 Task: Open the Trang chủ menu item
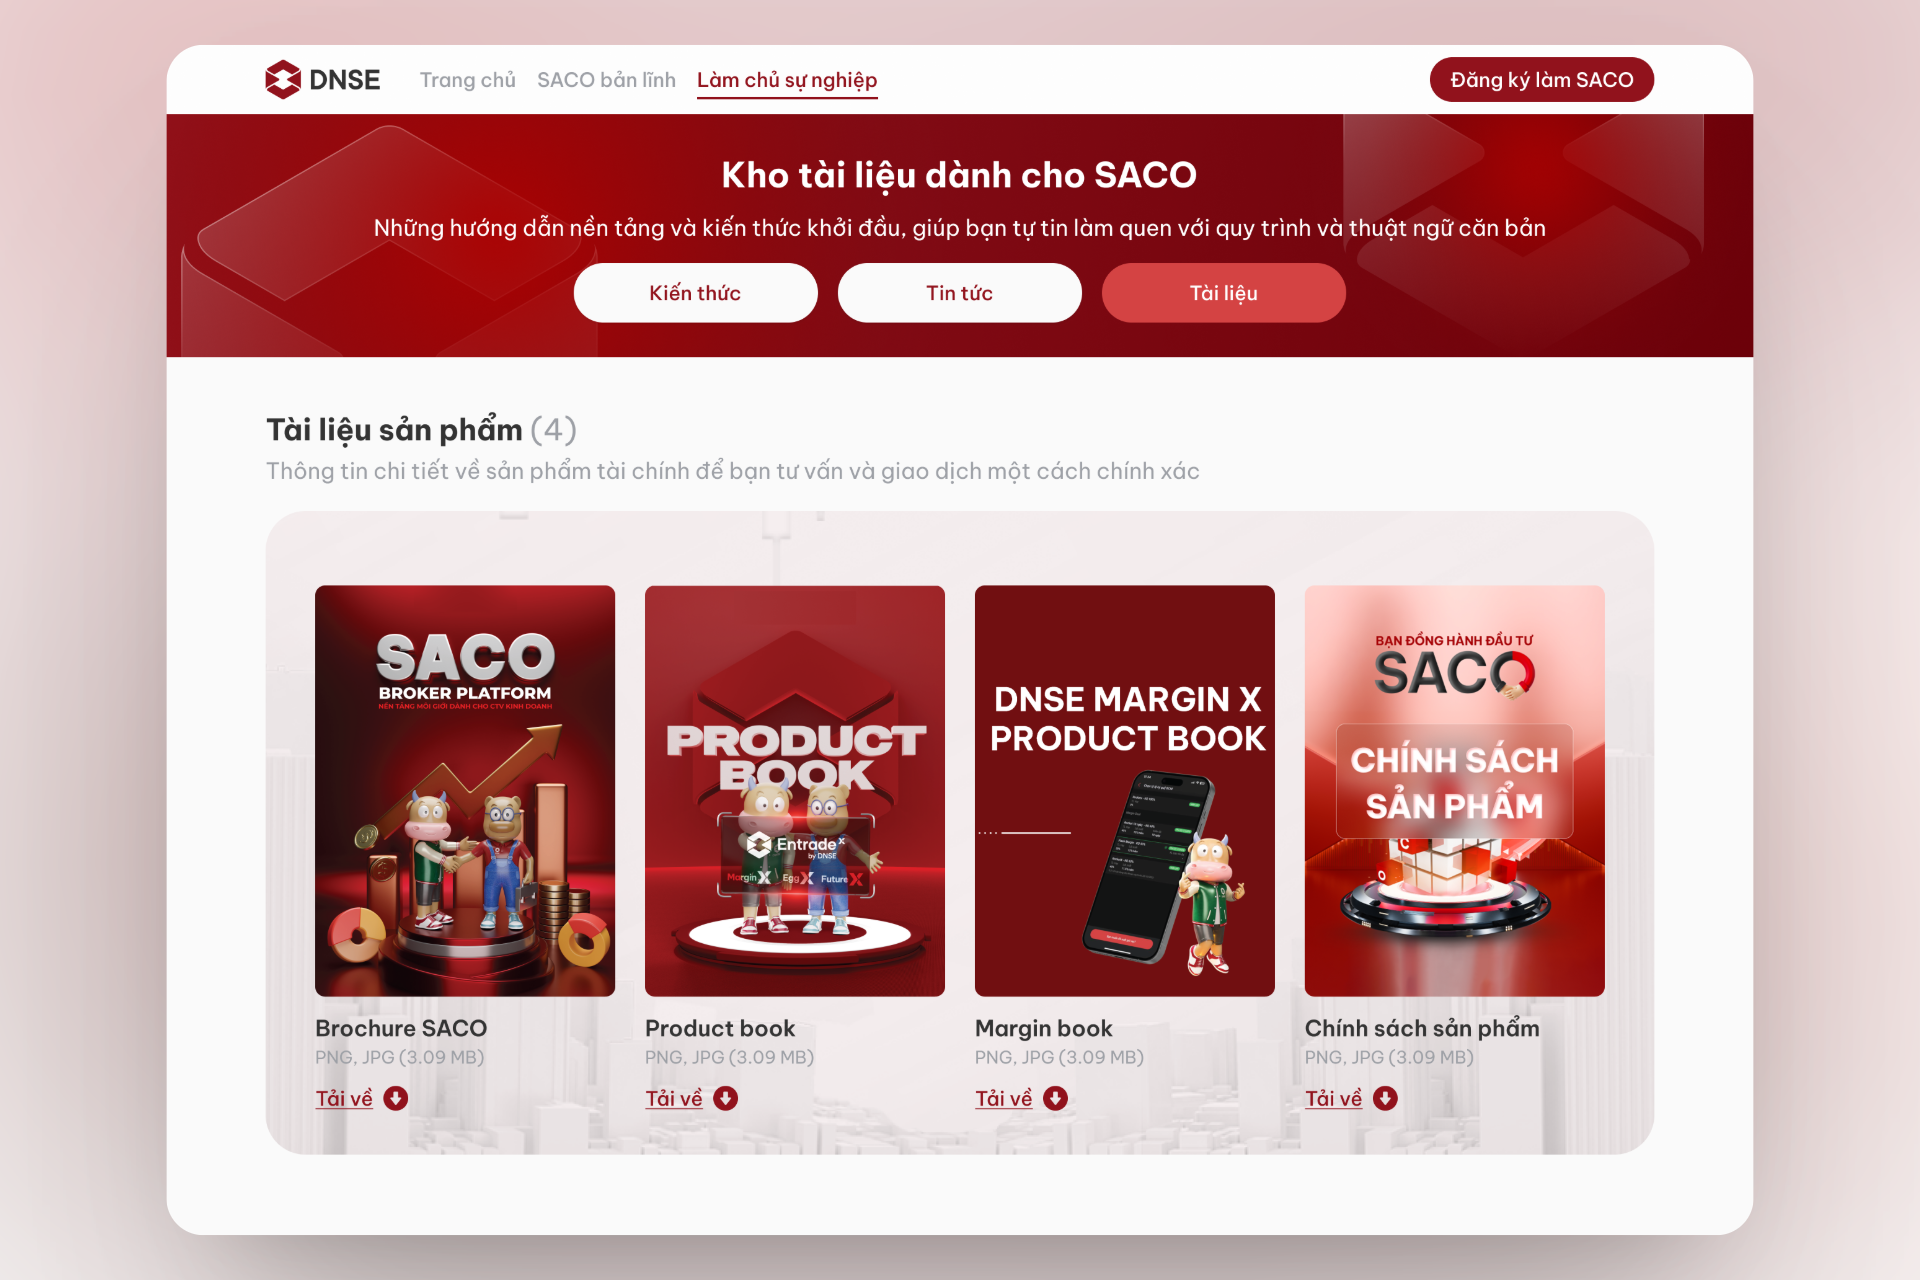coord(468,80)
